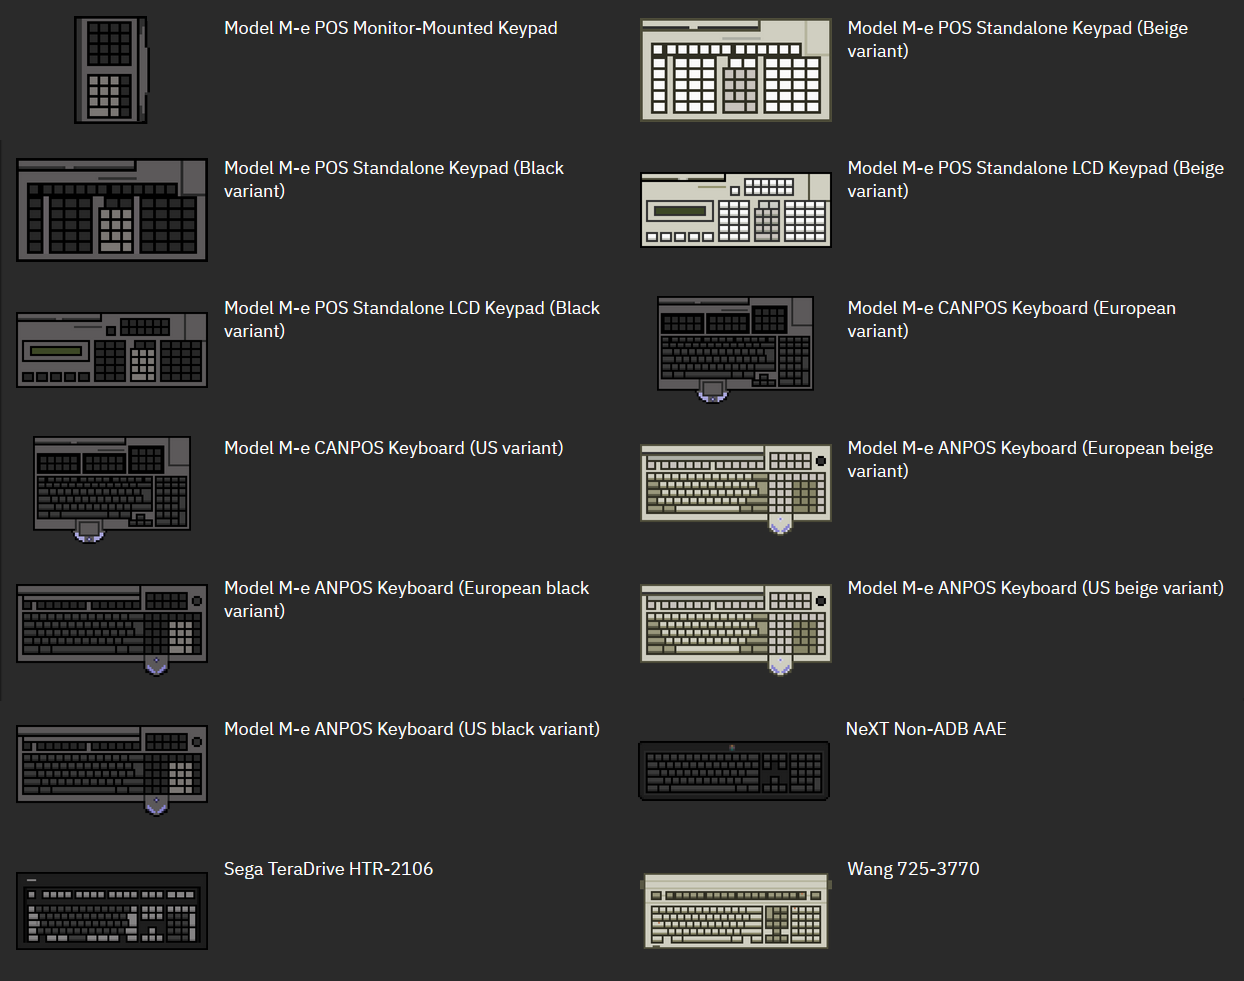Select the Wang 725-3770 keyboard image
Image resolution: width=1244 pixels, height=981 pixels.
(735, 909)
